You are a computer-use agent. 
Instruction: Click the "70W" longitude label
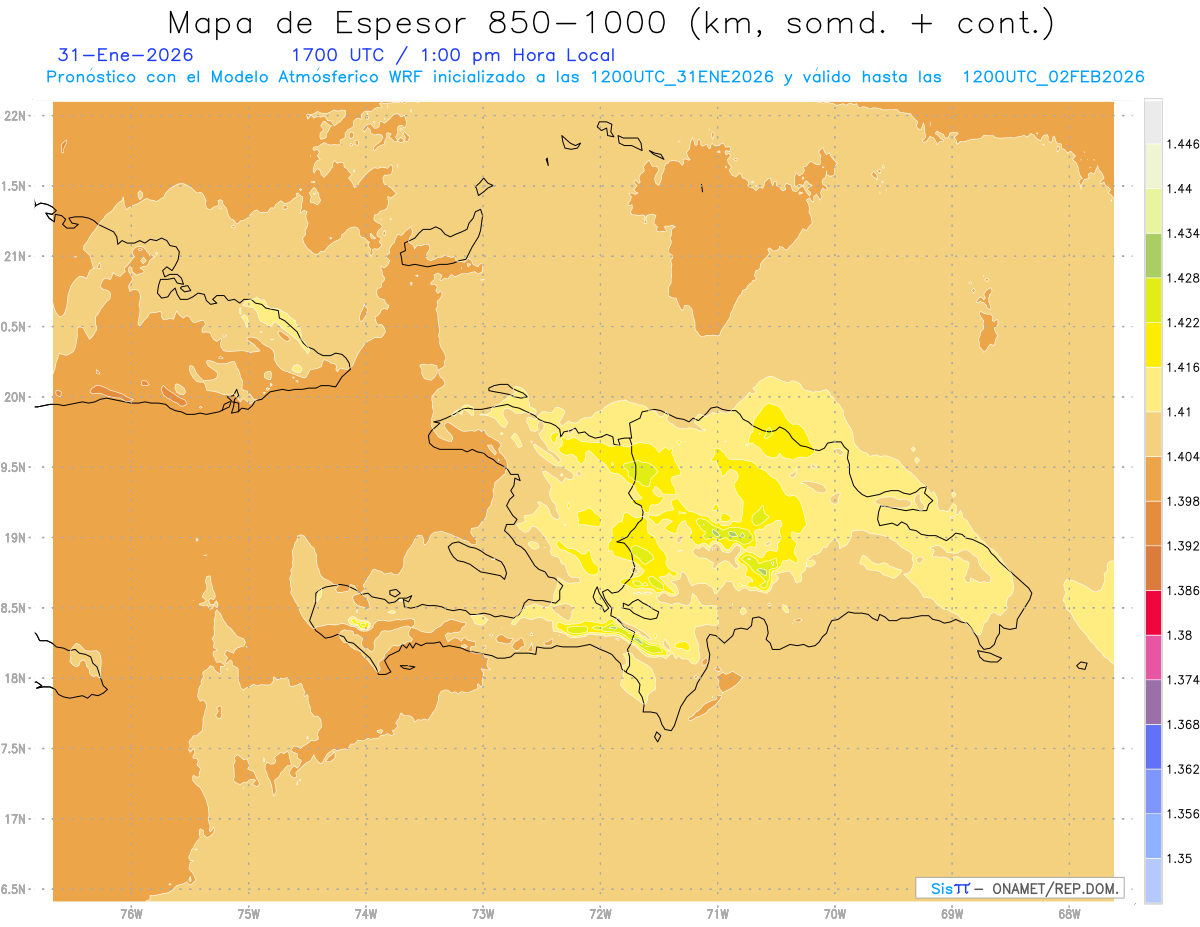835,913
